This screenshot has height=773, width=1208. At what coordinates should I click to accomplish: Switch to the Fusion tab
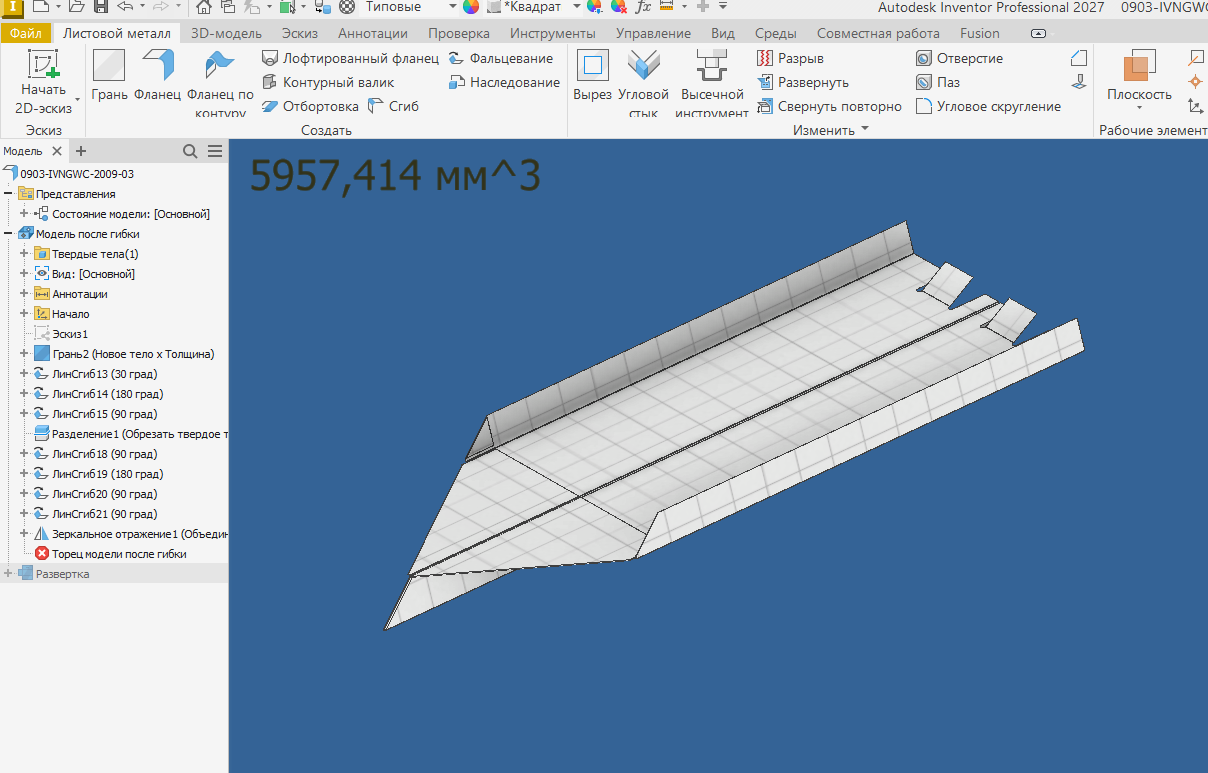tap(980, 33)
